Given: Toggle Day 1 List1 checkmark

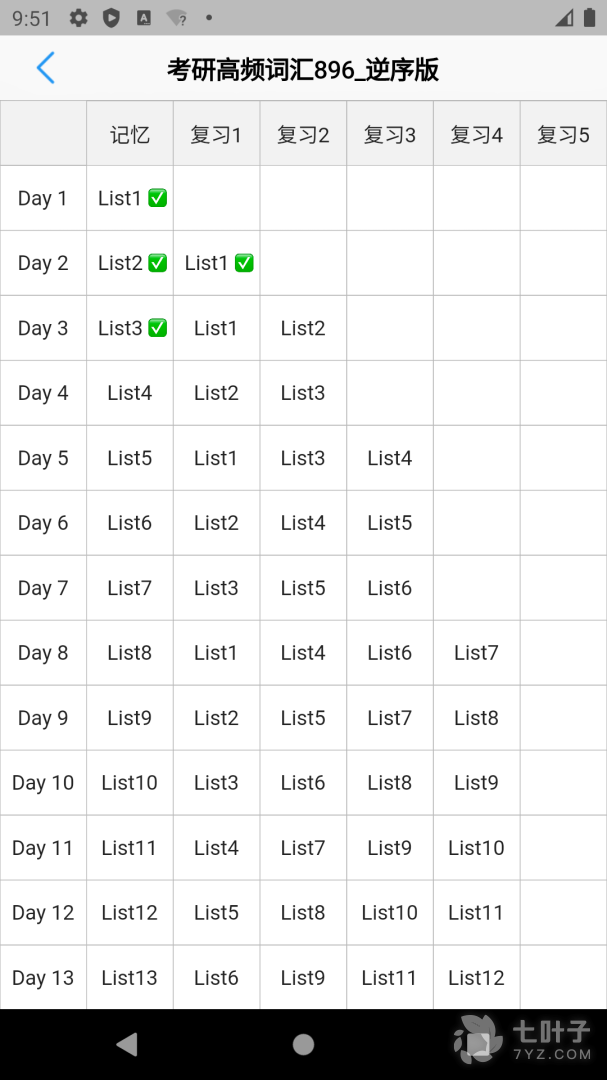Looking at the screenshot, I should tap(157, 198).
